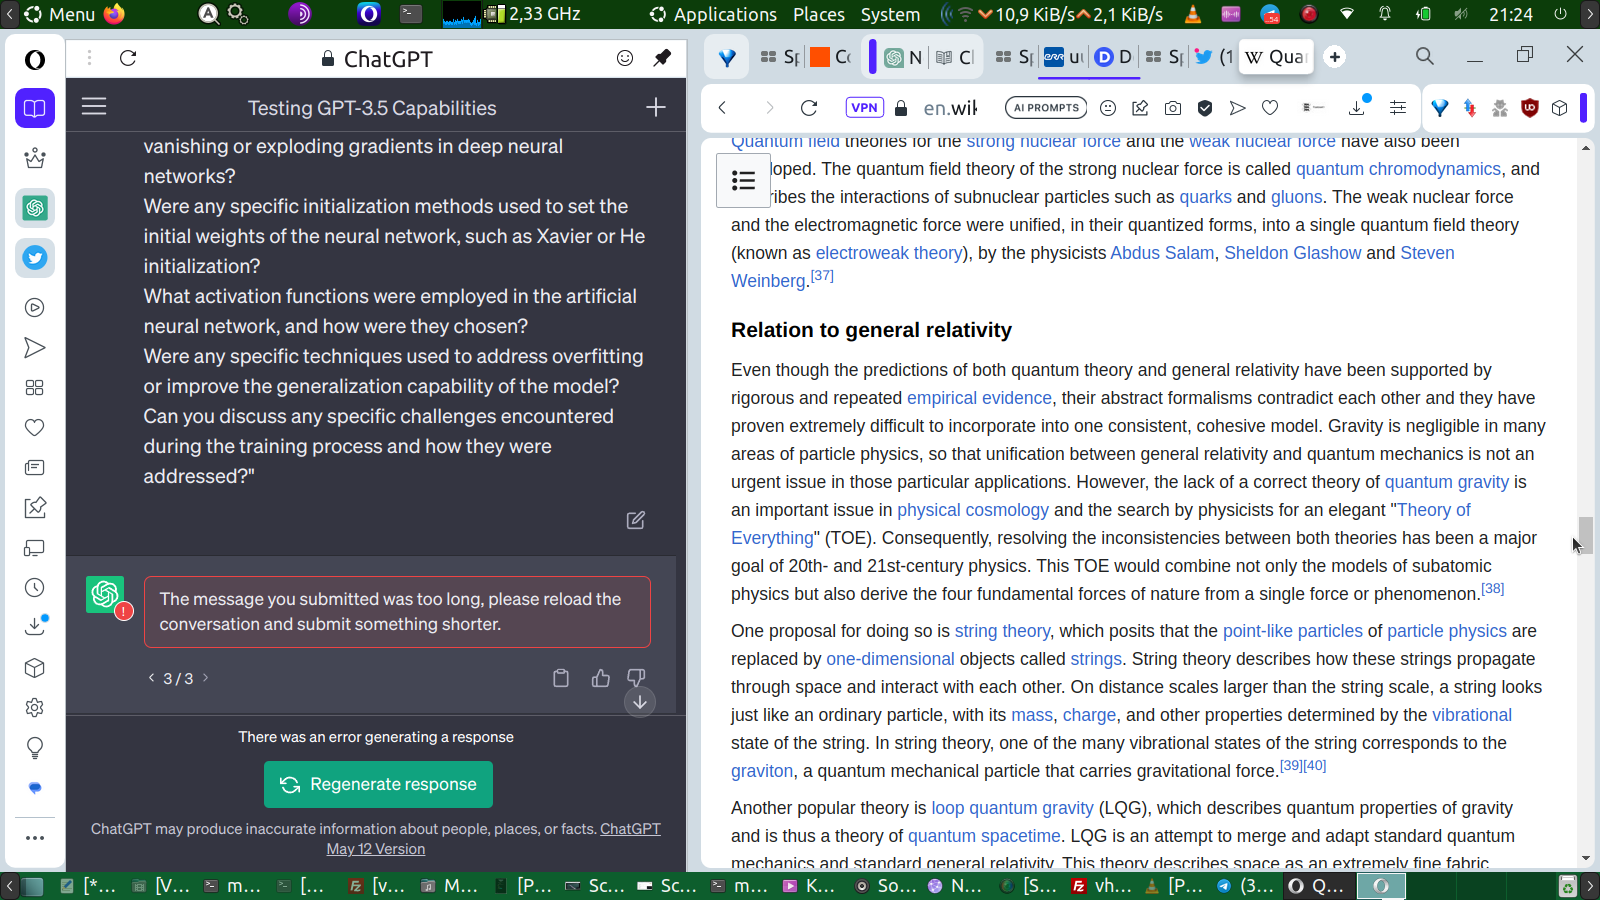Search open tabs with magnifier icon
This screenshot has height=900, width=1600.
[1425, 57]
